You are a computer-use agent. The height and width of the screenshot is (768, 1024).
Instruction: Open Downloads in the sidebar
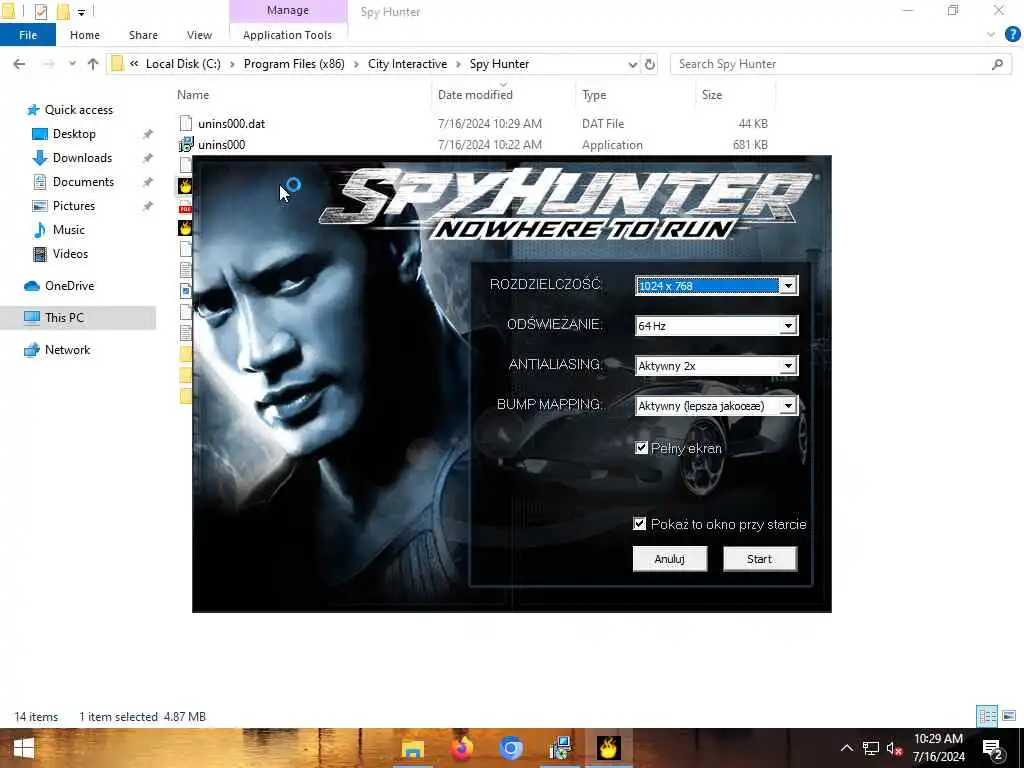coord(82,158)
